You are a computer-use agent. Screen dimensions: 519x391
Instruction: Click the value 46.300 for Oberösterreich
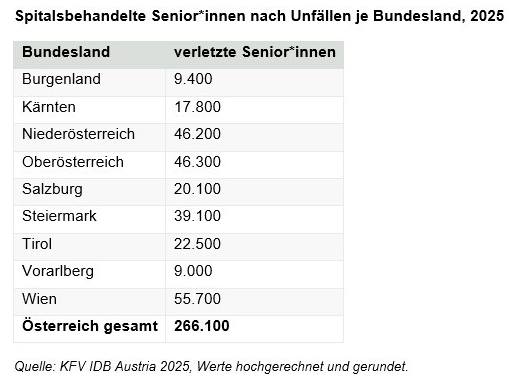point(197,162)
